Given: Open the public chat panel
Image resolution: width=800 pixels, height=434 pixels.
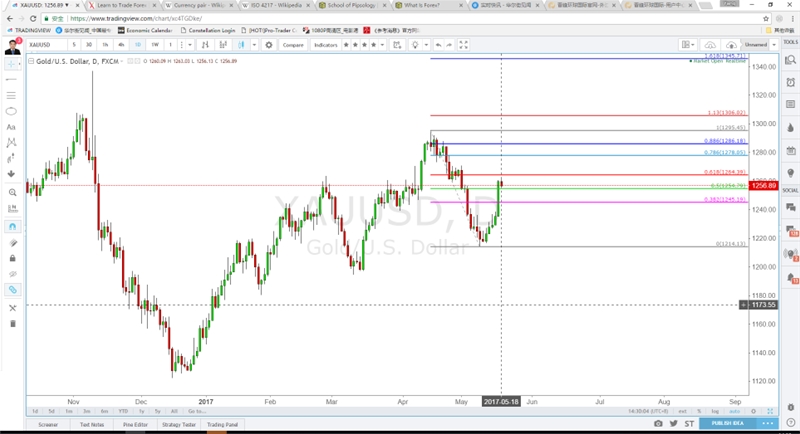Looking at the screenshot, I should pos(790,207).
